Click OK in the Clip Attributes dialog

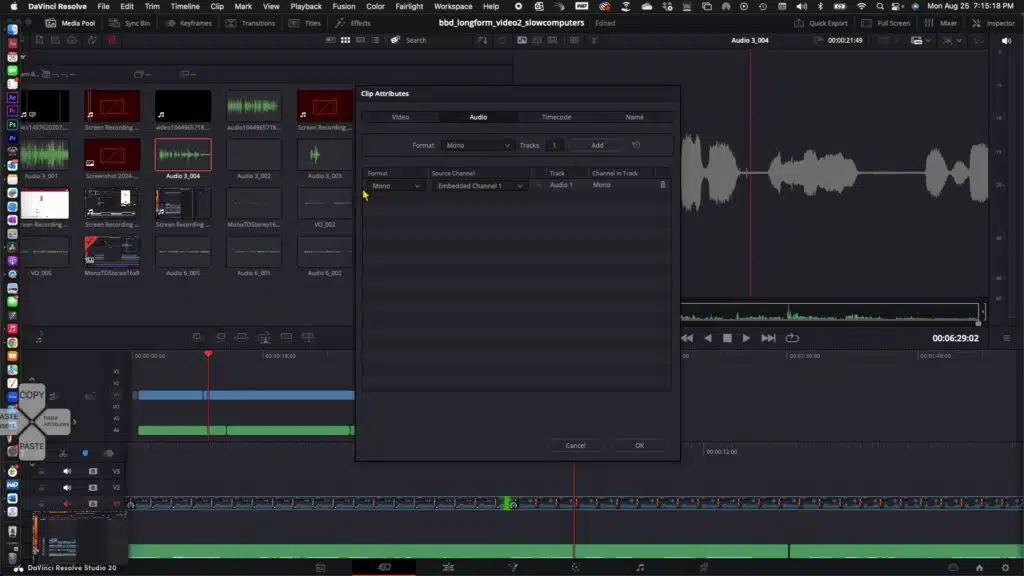[639, 445]
